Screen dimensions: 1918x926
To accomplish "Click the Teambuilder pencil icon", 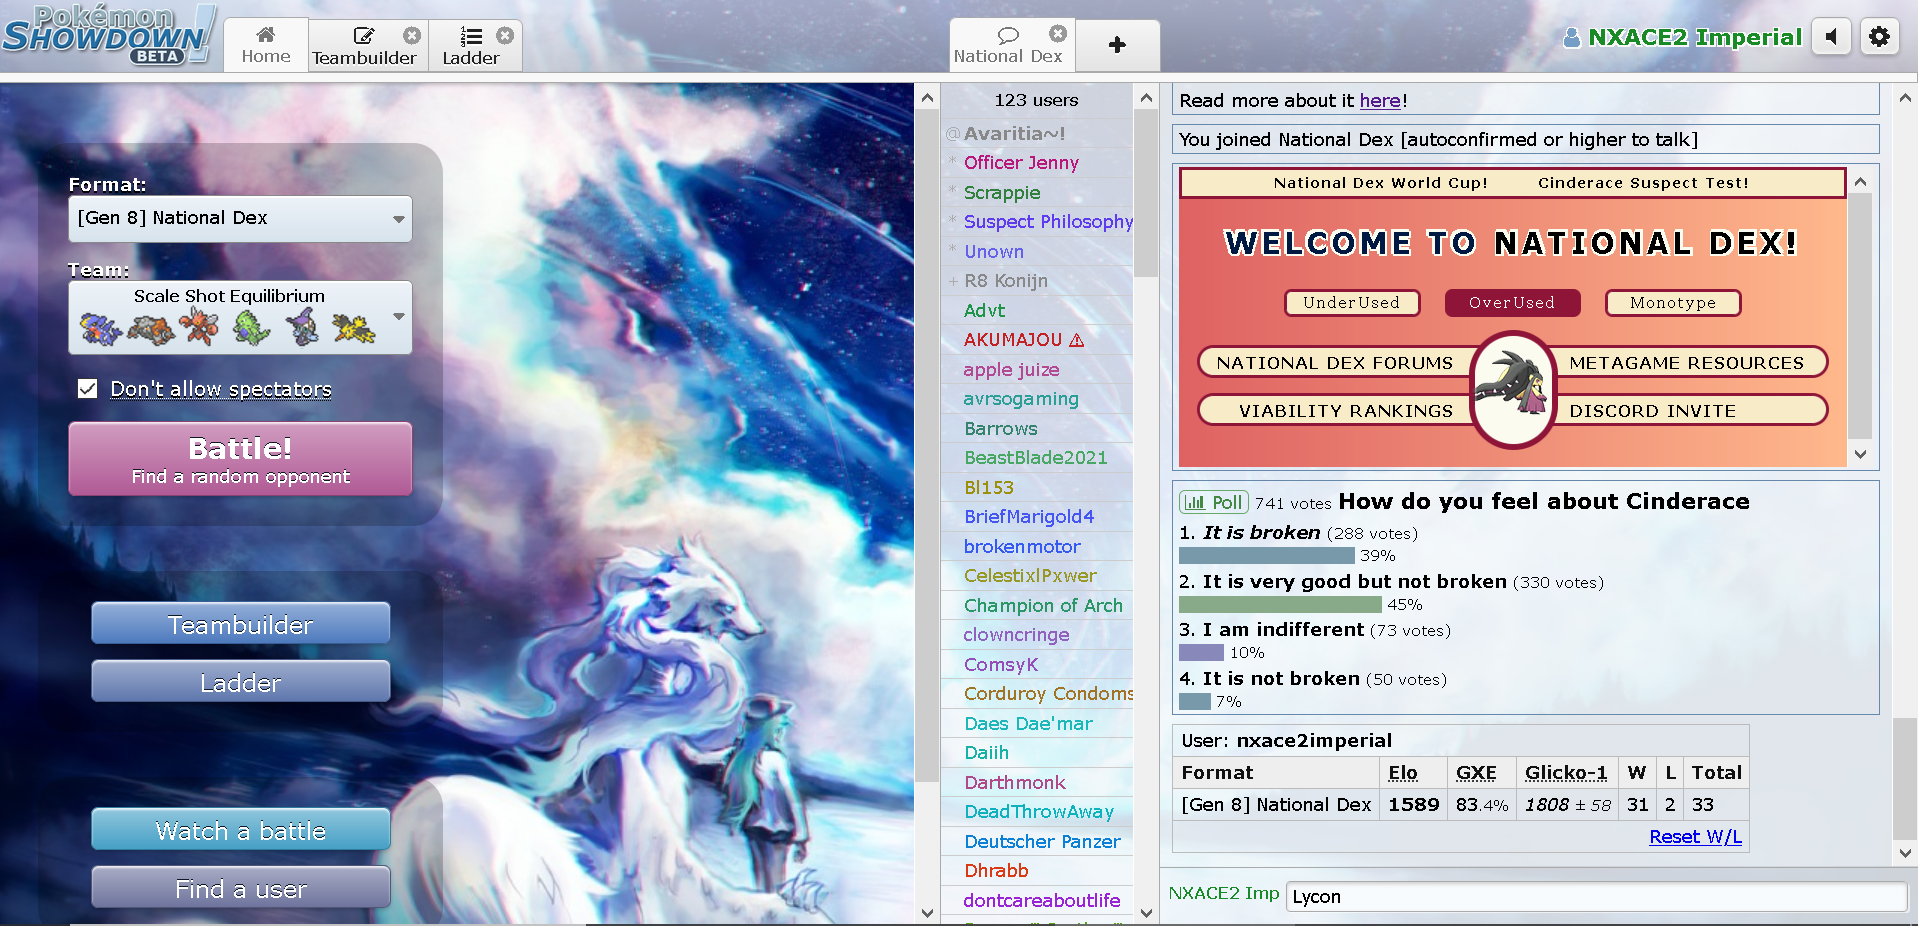I will point(363,33).
